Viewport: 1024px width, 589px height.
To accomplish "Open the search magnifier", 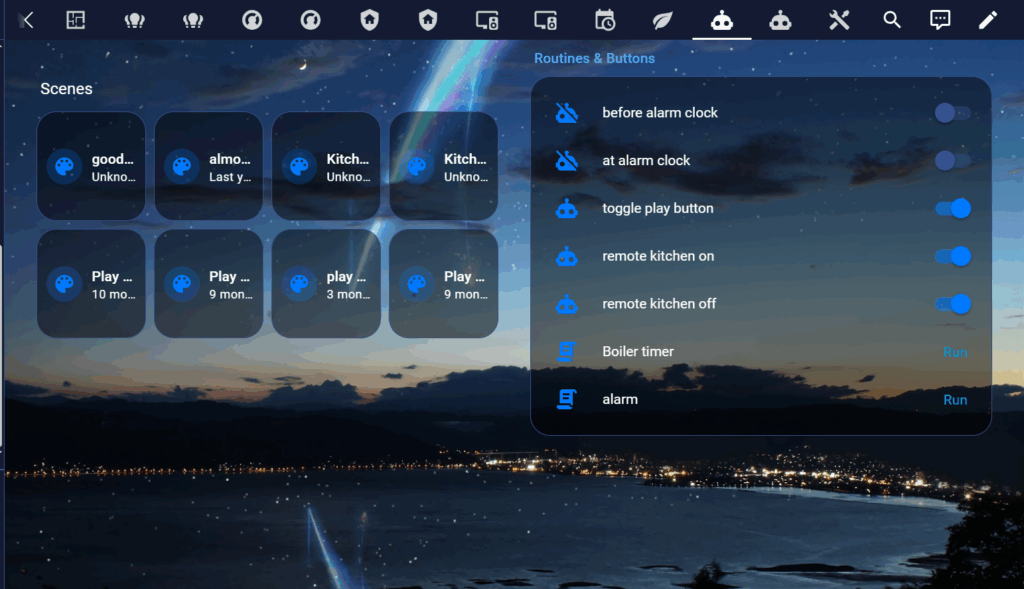I will (891, 20).
